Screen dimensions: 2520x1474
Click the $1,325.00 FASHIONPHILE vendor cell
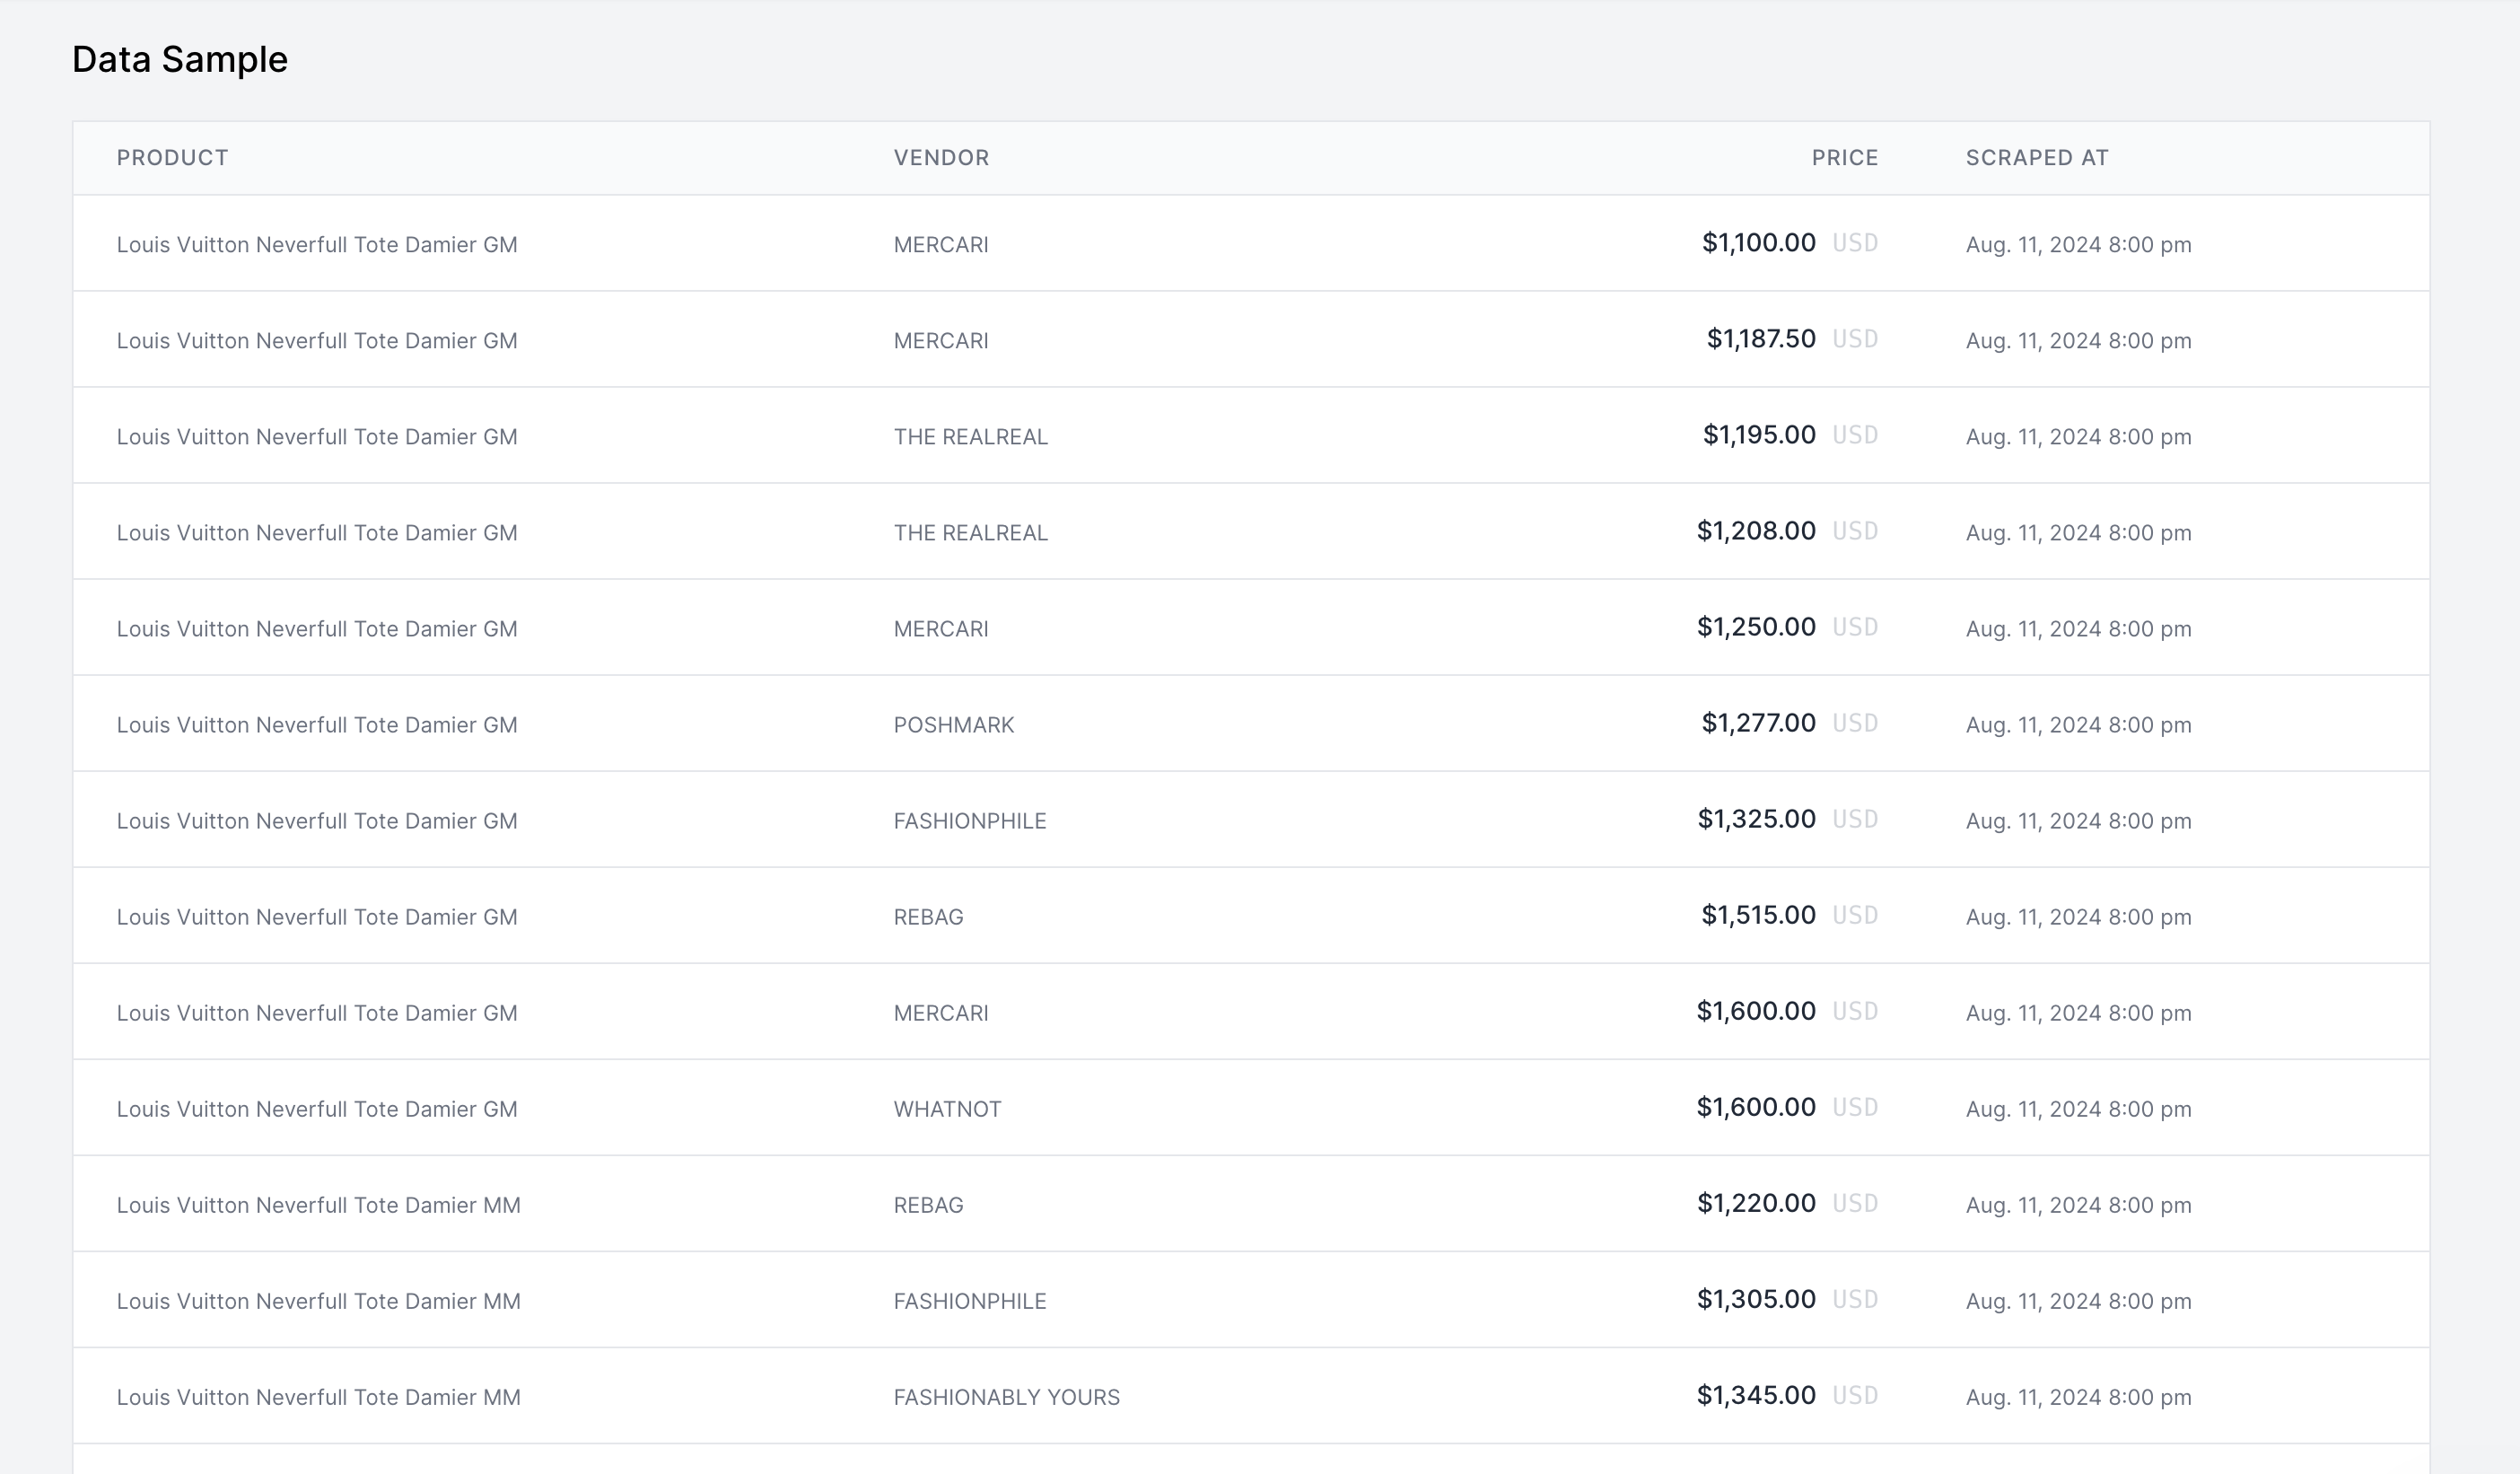coord(969,821)
